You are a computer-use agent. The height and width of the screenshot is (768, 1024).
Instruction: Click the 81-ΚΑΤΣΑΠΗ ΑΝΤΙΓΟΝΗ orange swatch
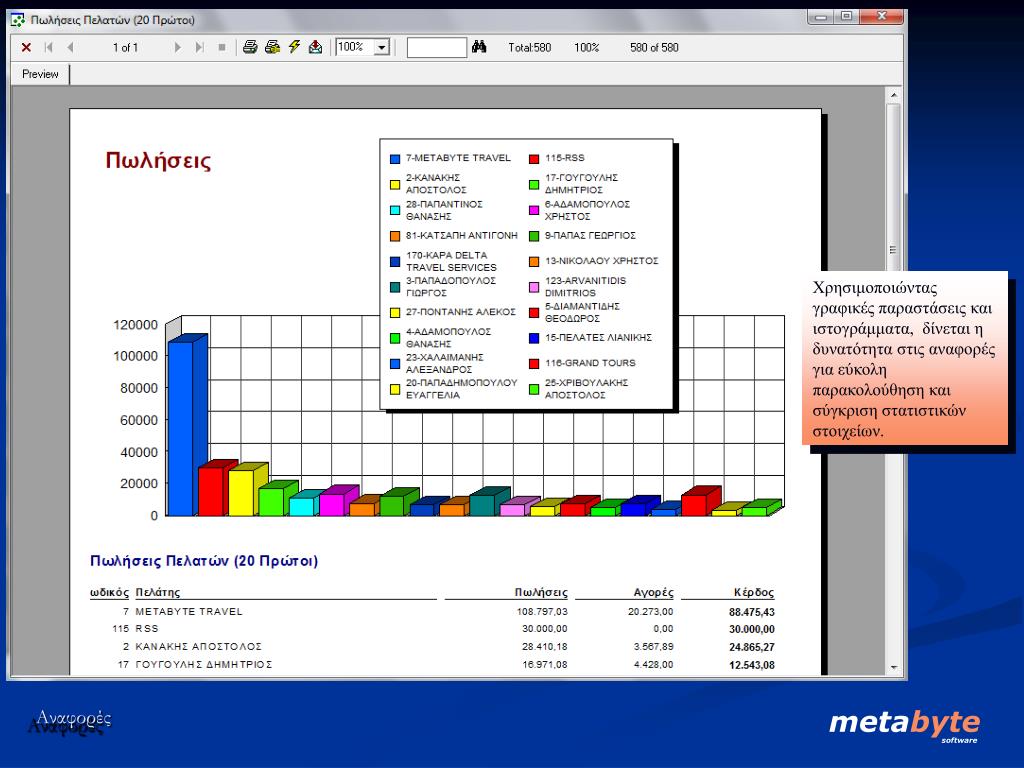[394, 236]
